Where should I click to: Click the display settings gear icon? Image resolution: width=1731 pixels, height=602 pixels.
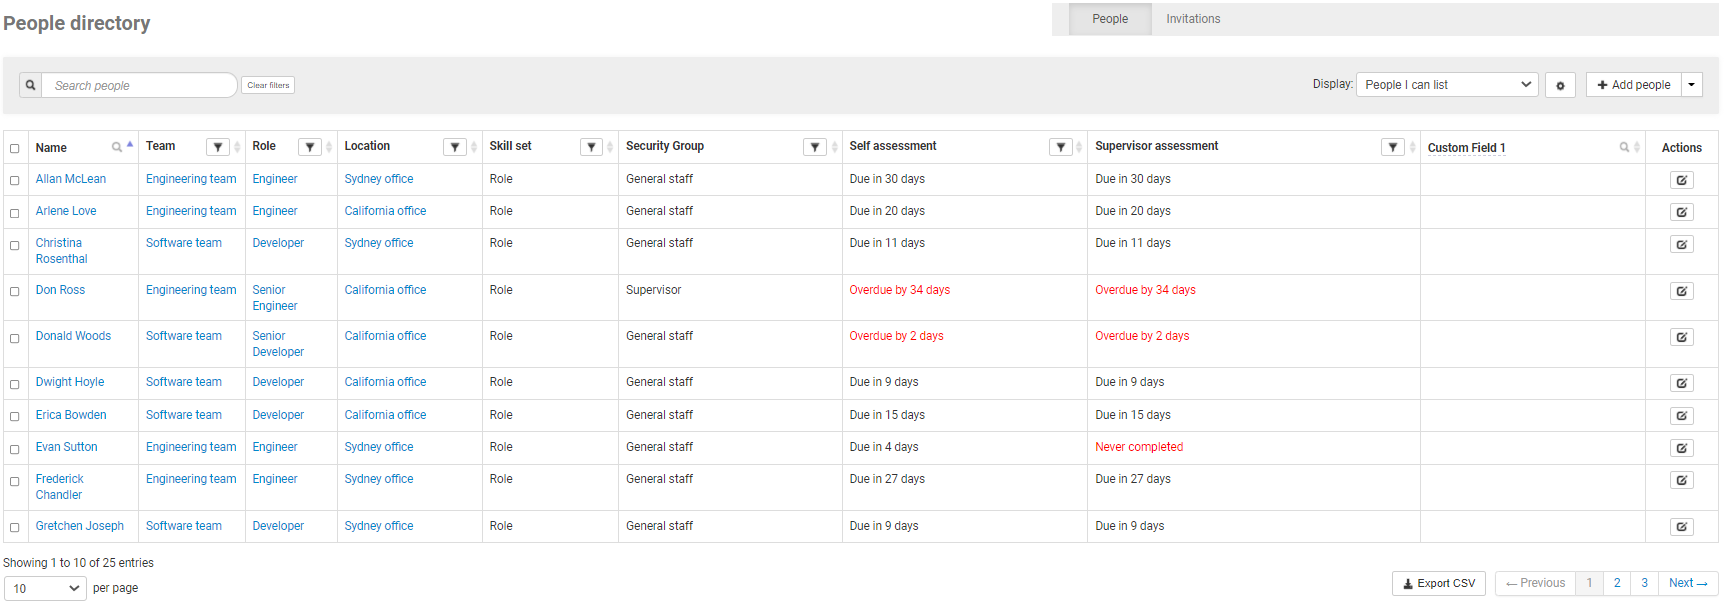click(1560, 85)
